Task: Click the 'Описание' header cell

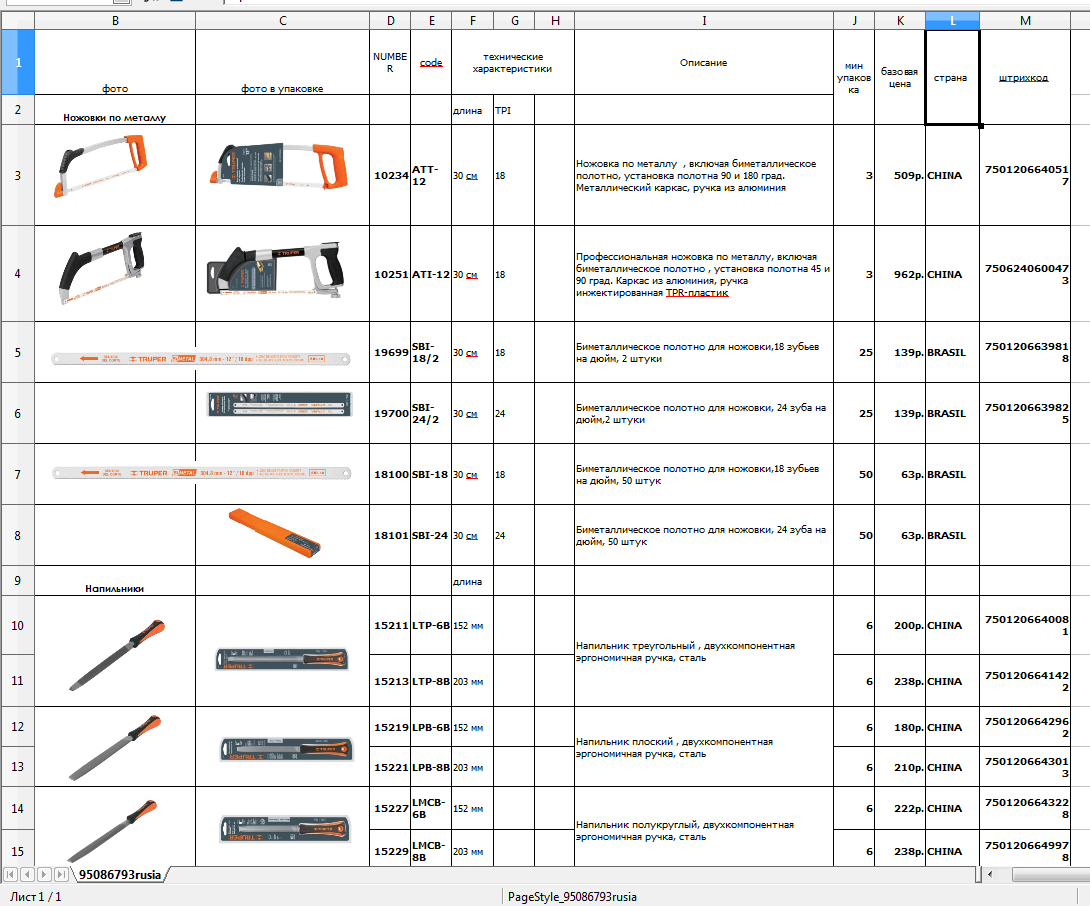Action: pyautogui.click(x=703, y=62)
